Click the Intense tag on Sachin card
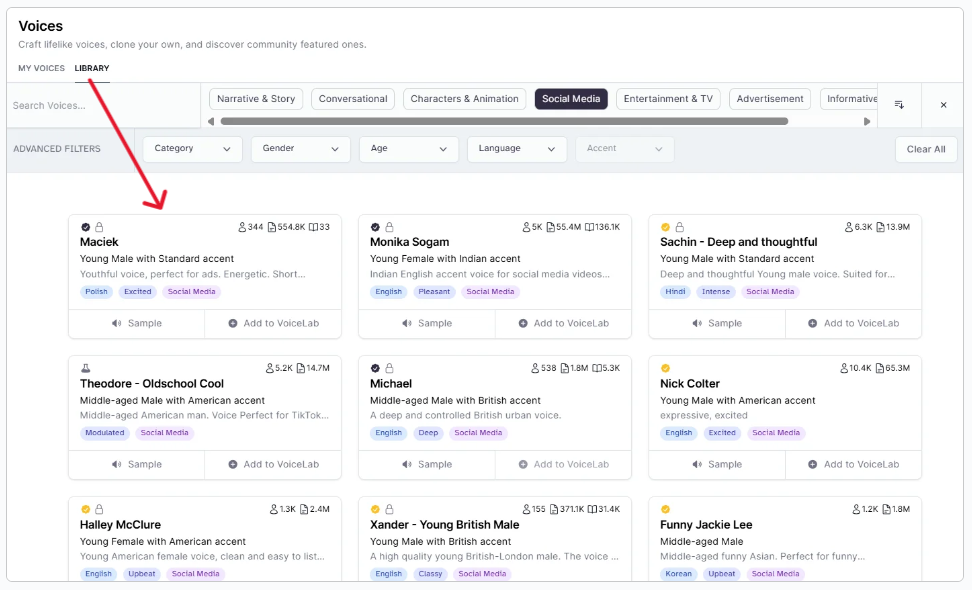972x590 pixels. click(716, 291)
